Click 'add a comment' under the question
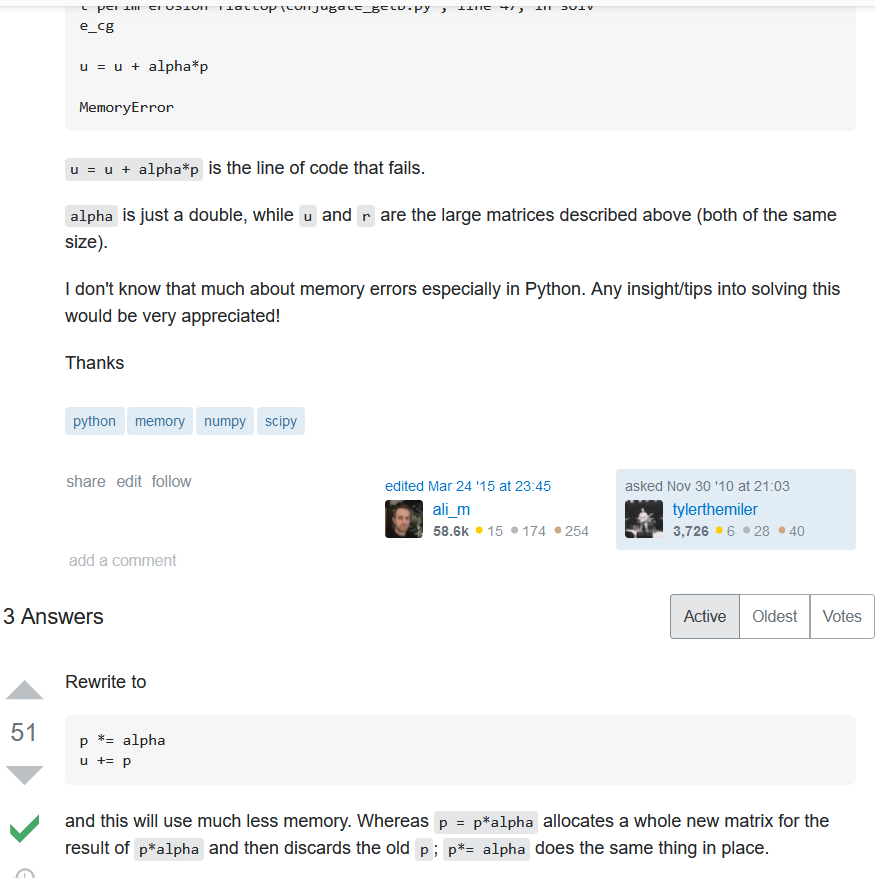 click(122, 560)
